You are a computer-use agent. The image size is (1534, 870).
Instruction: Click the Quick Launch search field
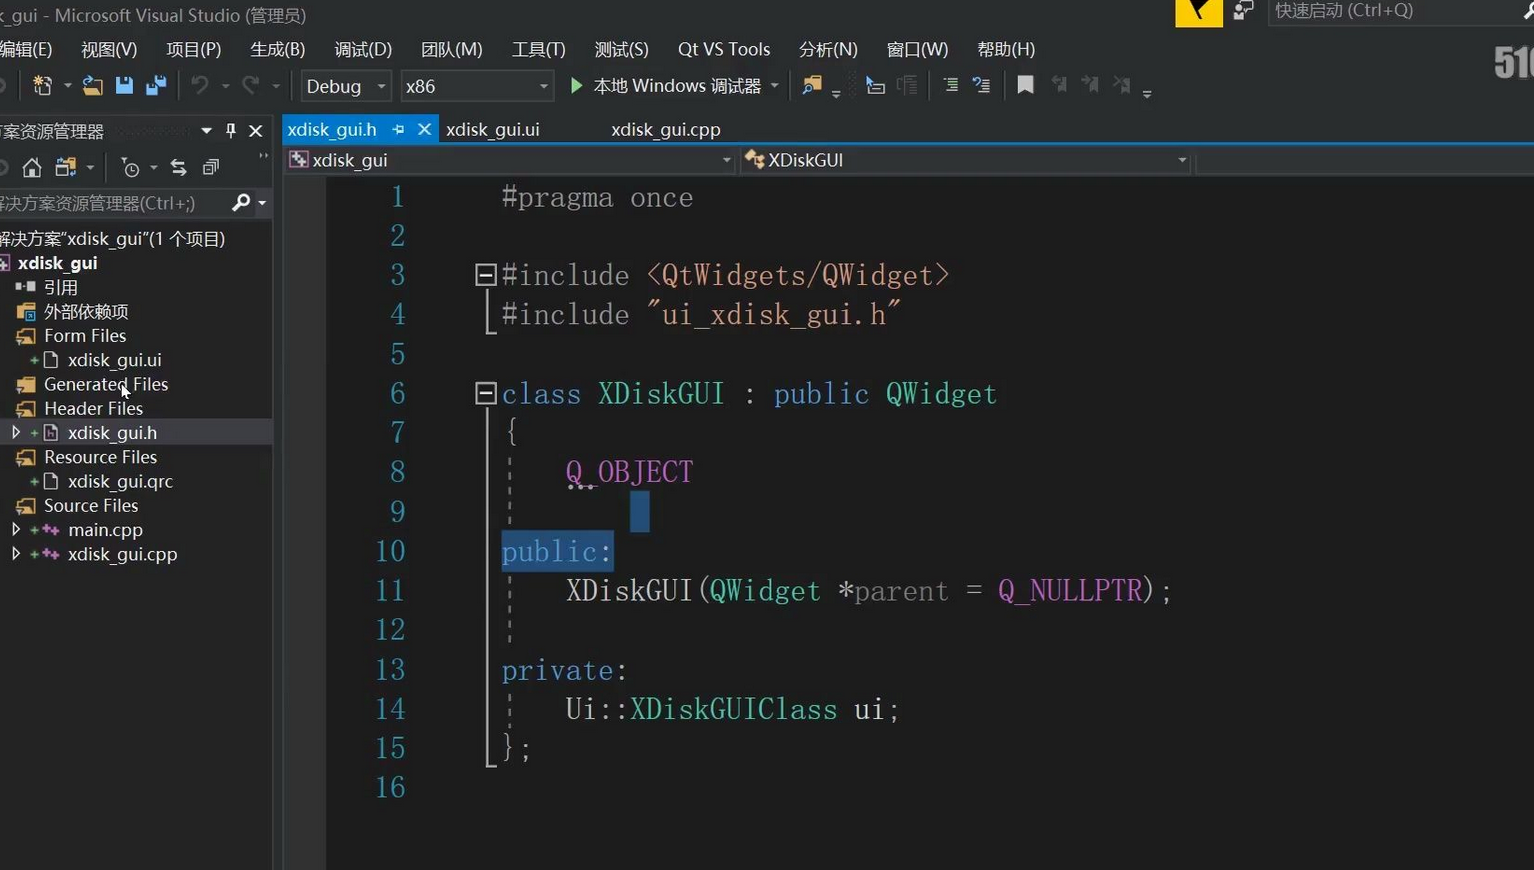click(1390, 11)
